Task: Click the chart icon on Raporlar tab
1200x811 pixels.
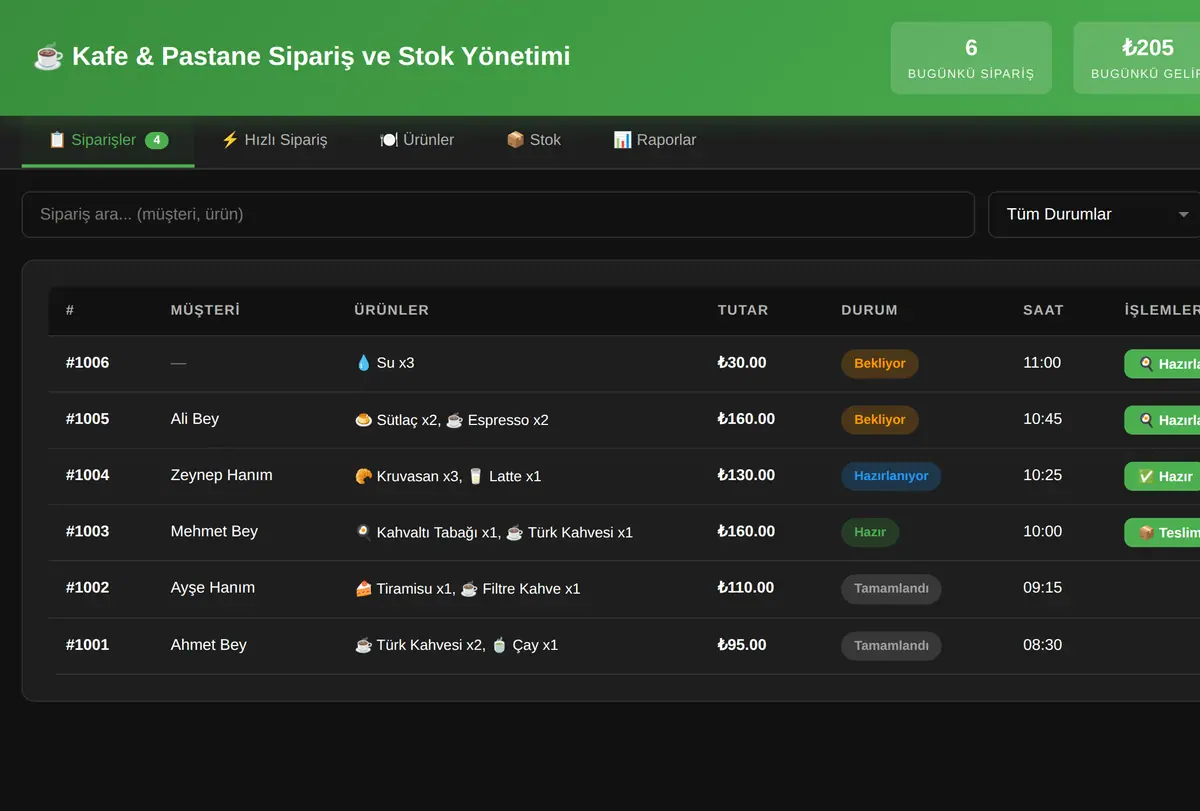Action: coord(622,140)
